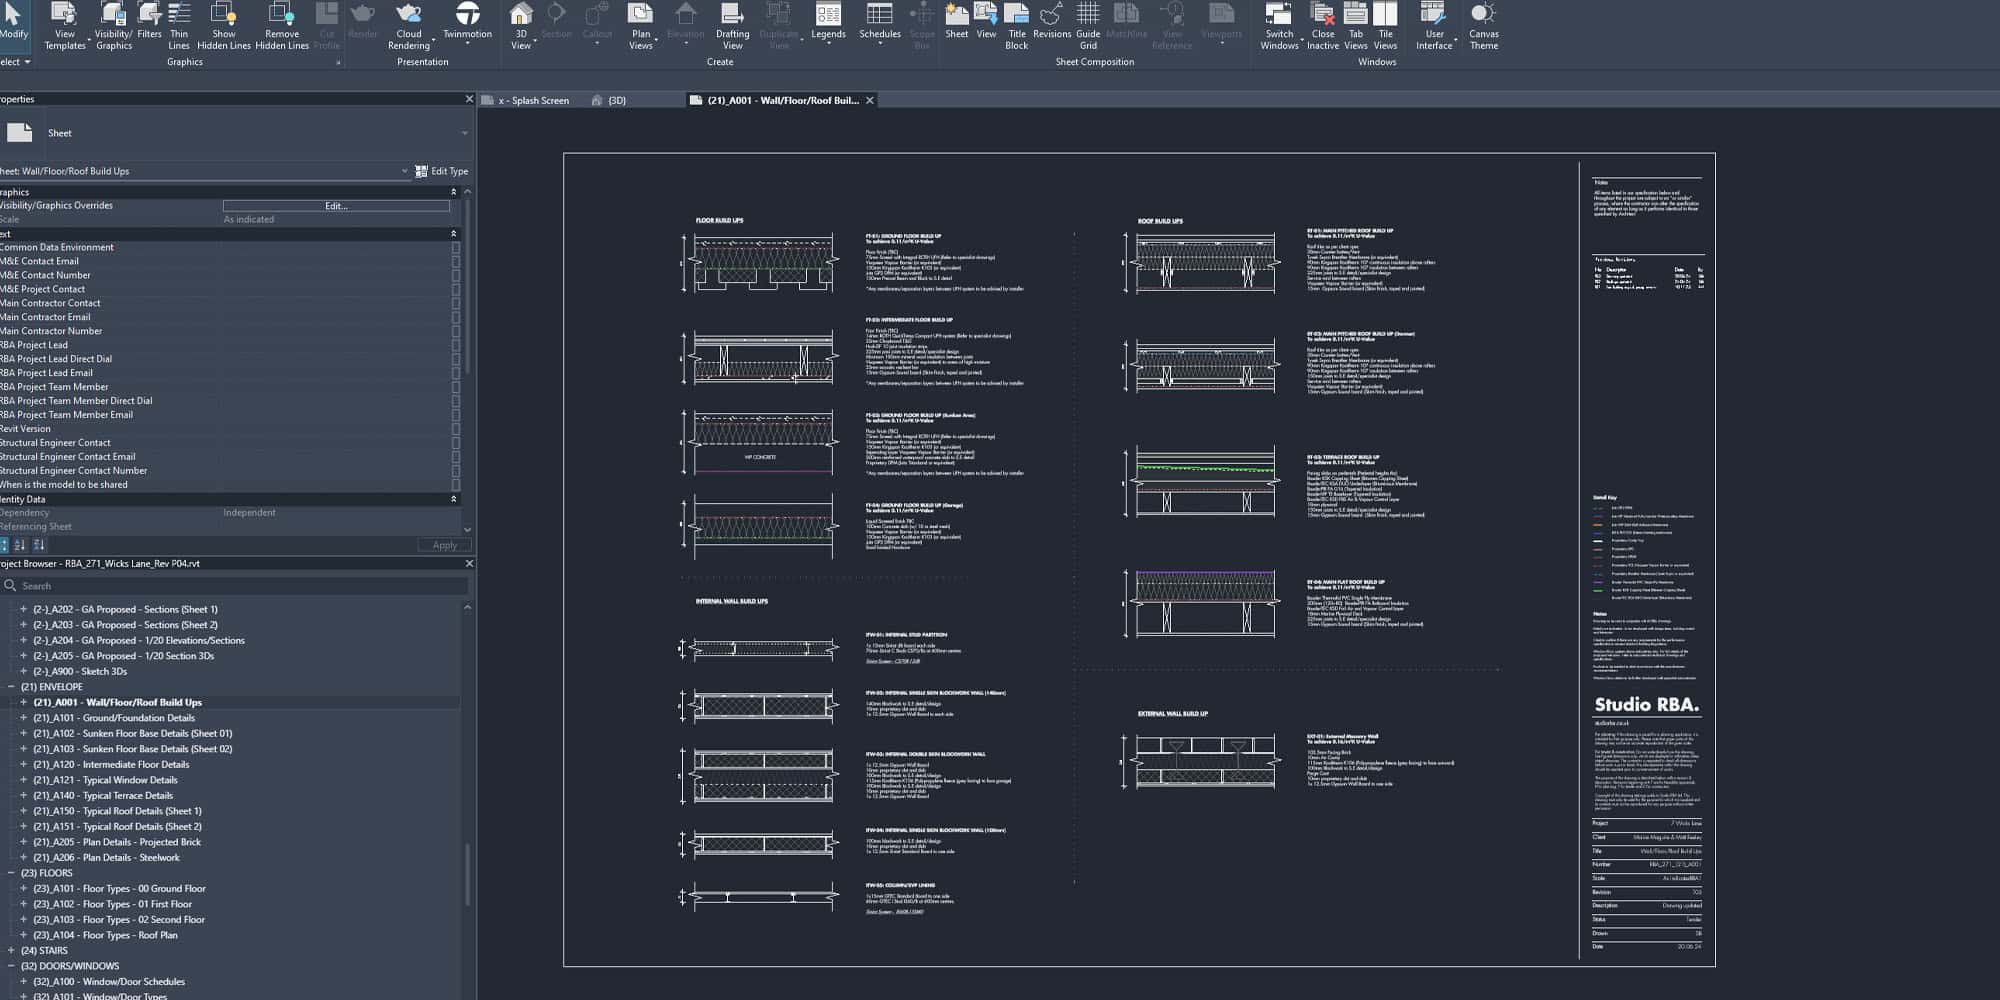This screenshot has width=2000, height=1000.
Task: Select (2-)_A204 - GA Proposed - 1/20 Elevations/Sections
Action: [x=139, y=640]
